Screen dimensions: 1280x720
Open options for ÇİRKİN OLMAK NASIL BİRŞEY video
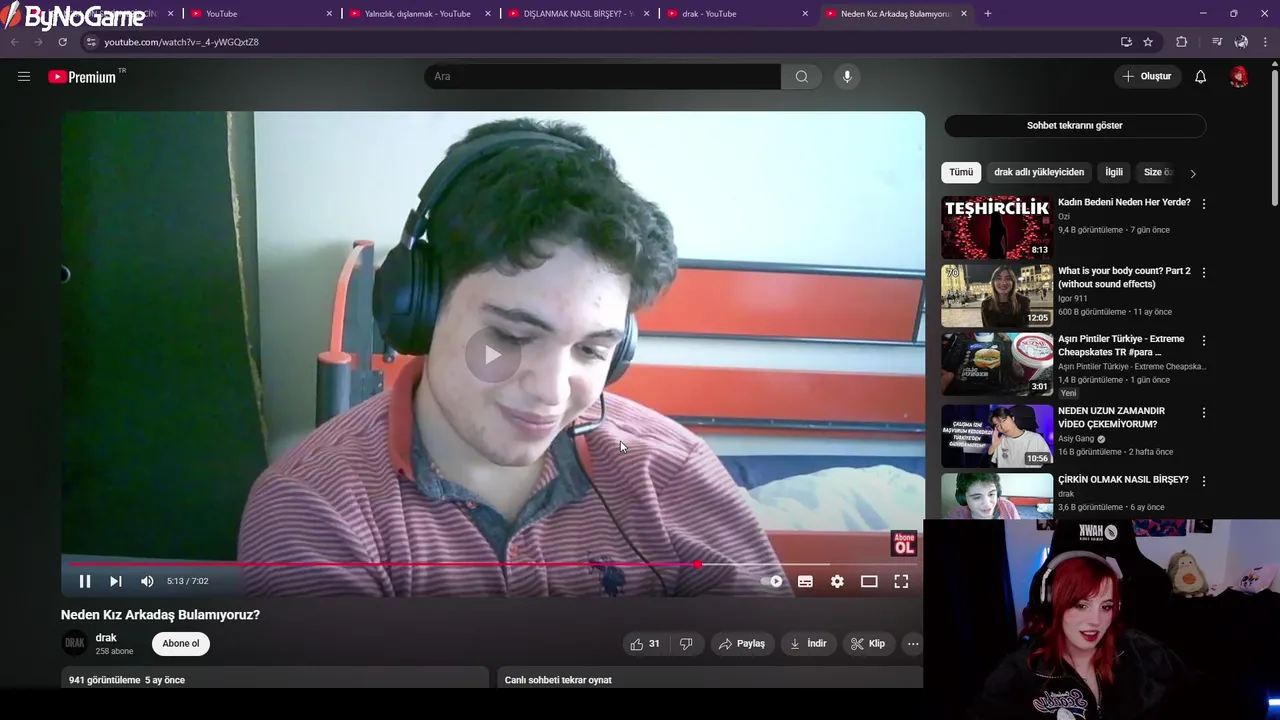pyautogui.click(x=1204, y=481)
